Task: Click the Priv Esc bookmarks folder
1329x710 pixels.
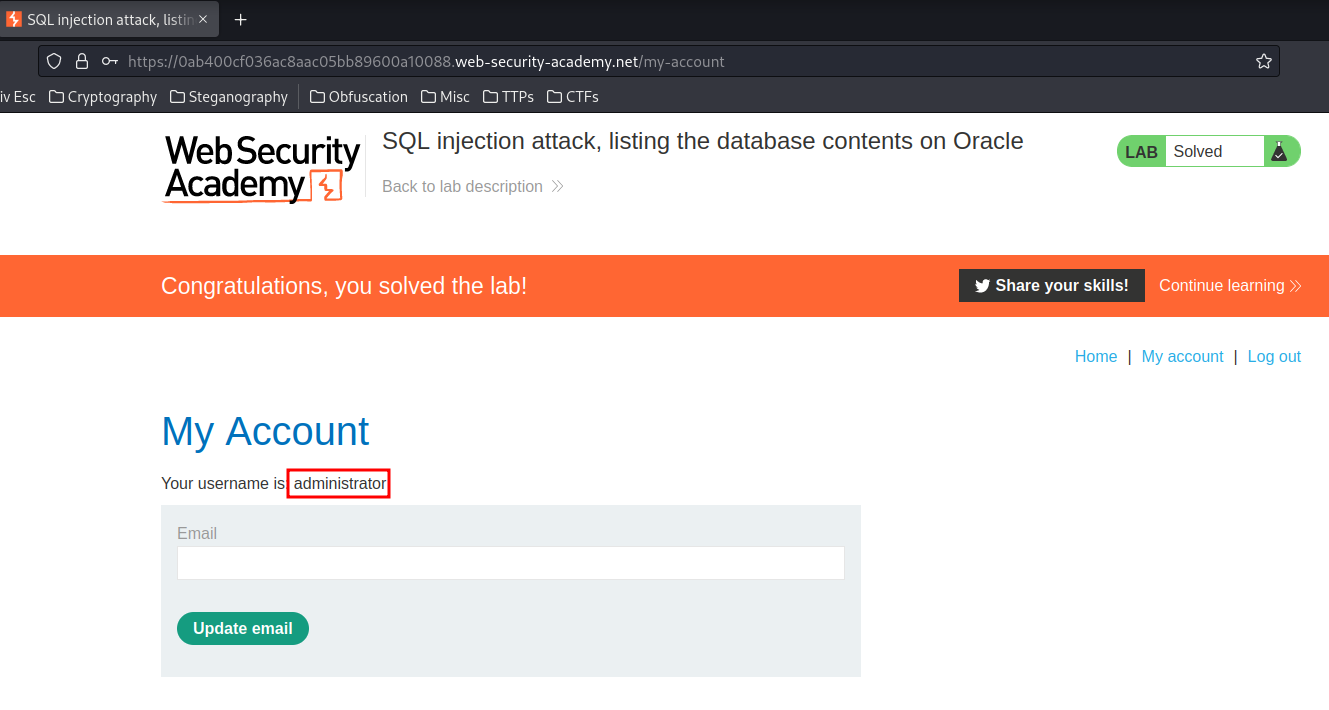Action: (x=18, y=97)
